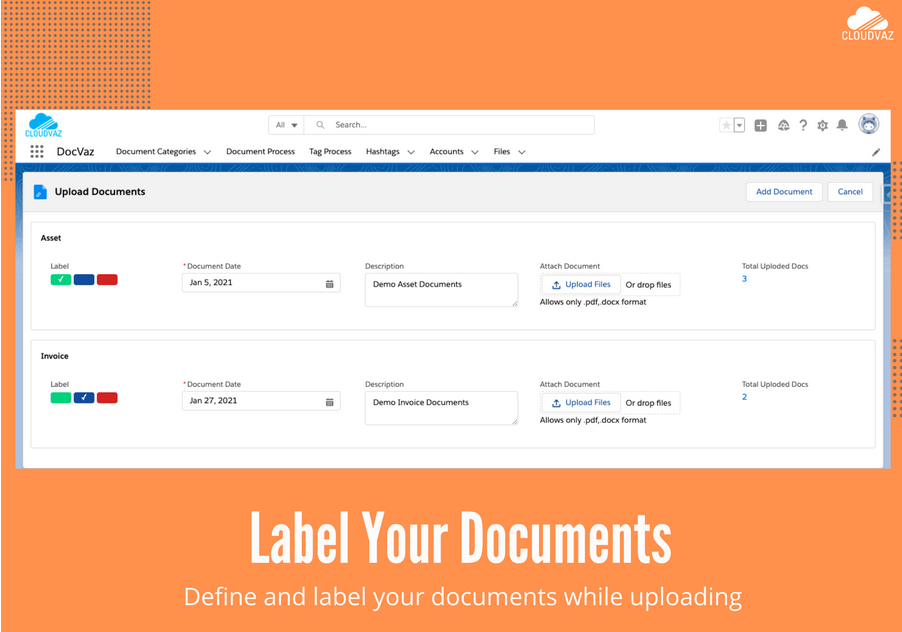Open the Notifications bell

842,125
